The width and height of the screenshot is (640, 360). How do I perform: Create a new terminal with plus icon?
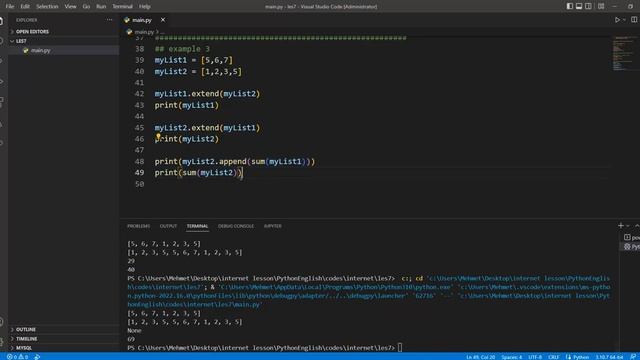(x=620, y=226)
